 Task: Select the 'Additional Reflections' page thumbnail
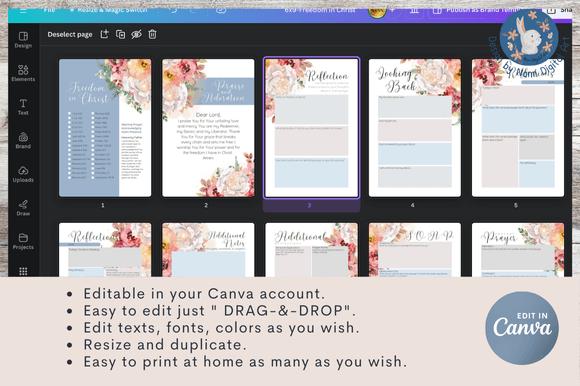coord(311,250)
